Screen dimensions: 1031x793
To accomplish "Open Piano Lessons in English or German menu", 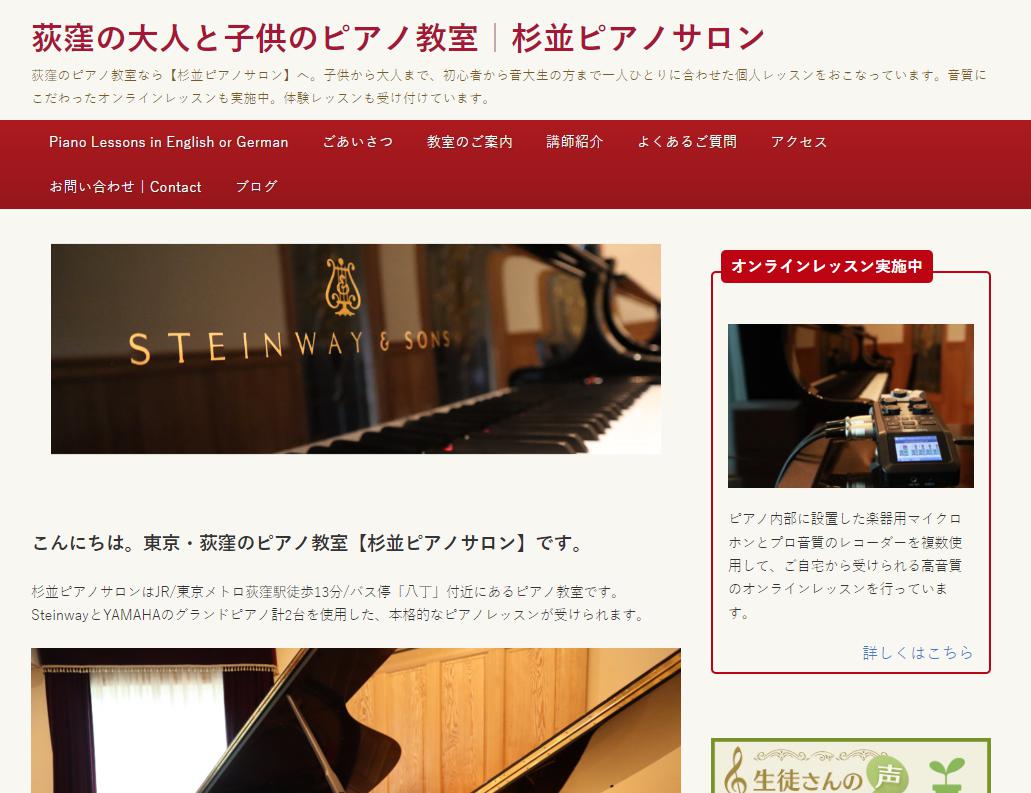I will tap(168, 142).
